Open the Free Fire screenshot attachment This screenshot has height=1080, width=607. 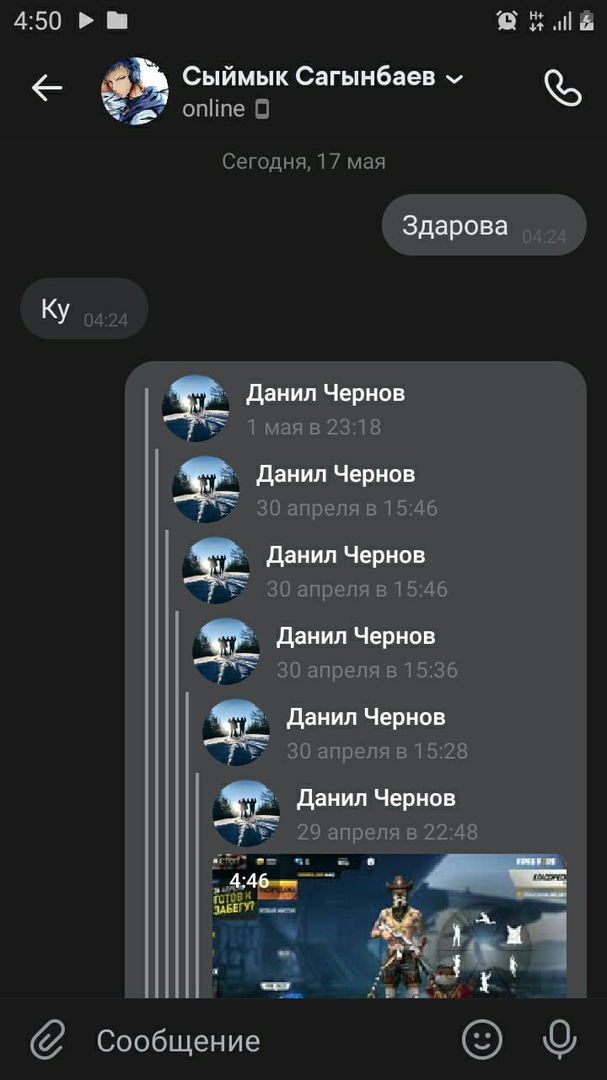389,926
